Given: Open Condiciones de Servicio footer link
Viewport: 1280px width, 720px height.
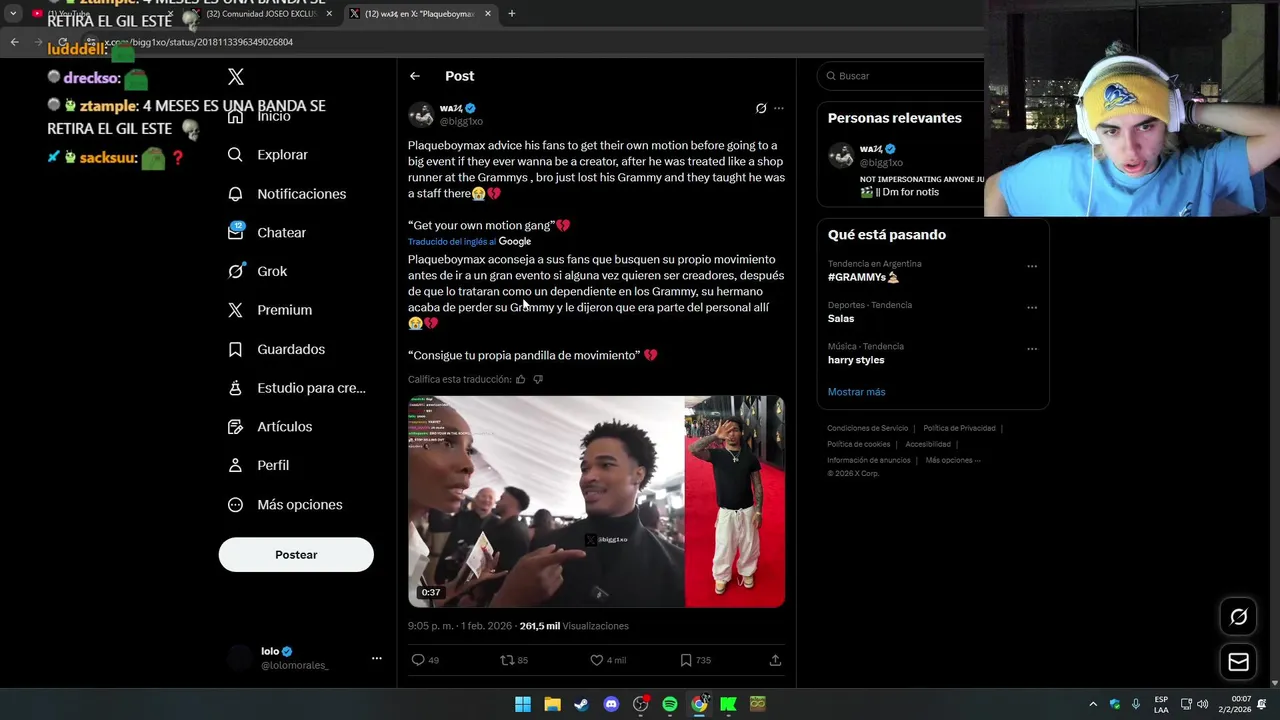Looking at the screenshot, I should point(868,428).
